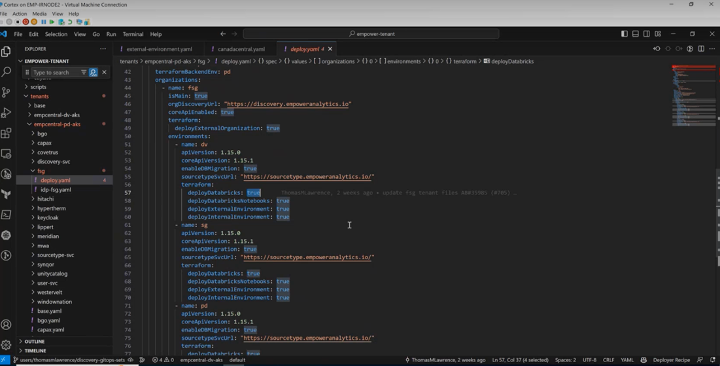Click the git branch in status bar

point(69,360)
